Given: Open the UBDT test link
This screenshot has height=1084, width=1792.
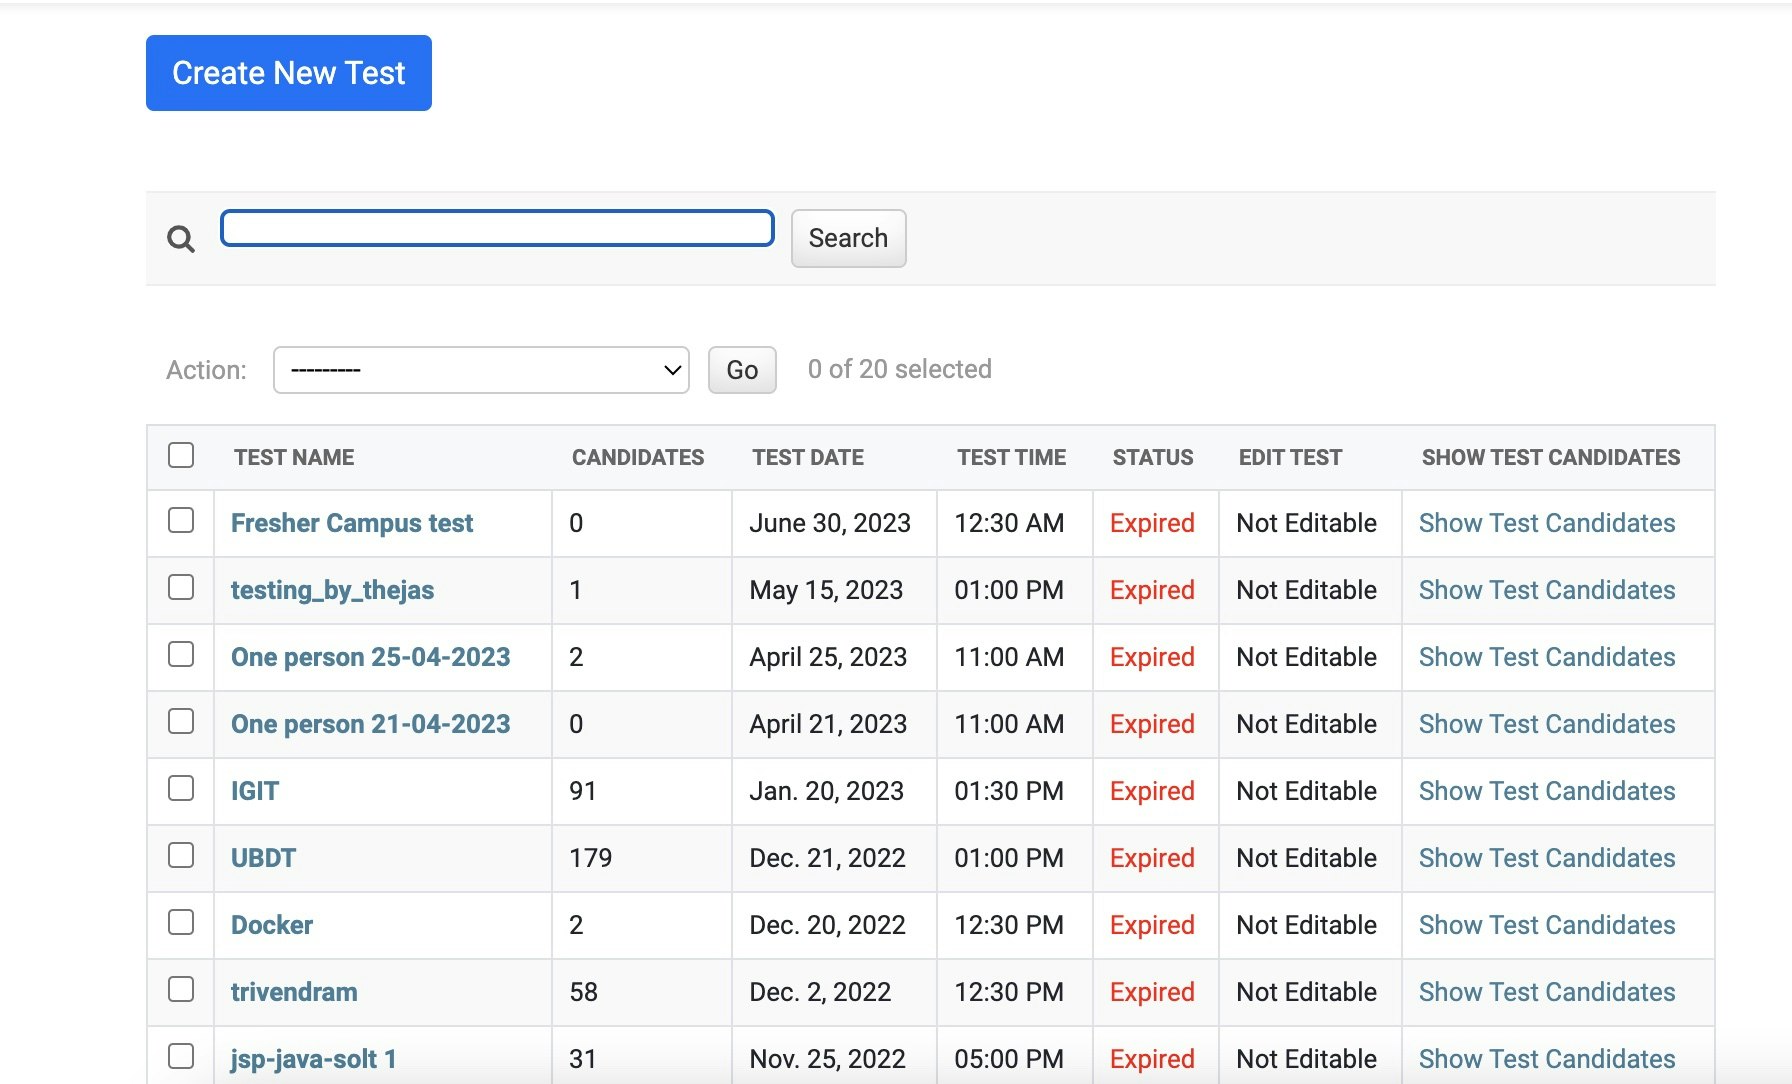Looking at the screenshot, I should pyautogui.click(x=263, y=858).
